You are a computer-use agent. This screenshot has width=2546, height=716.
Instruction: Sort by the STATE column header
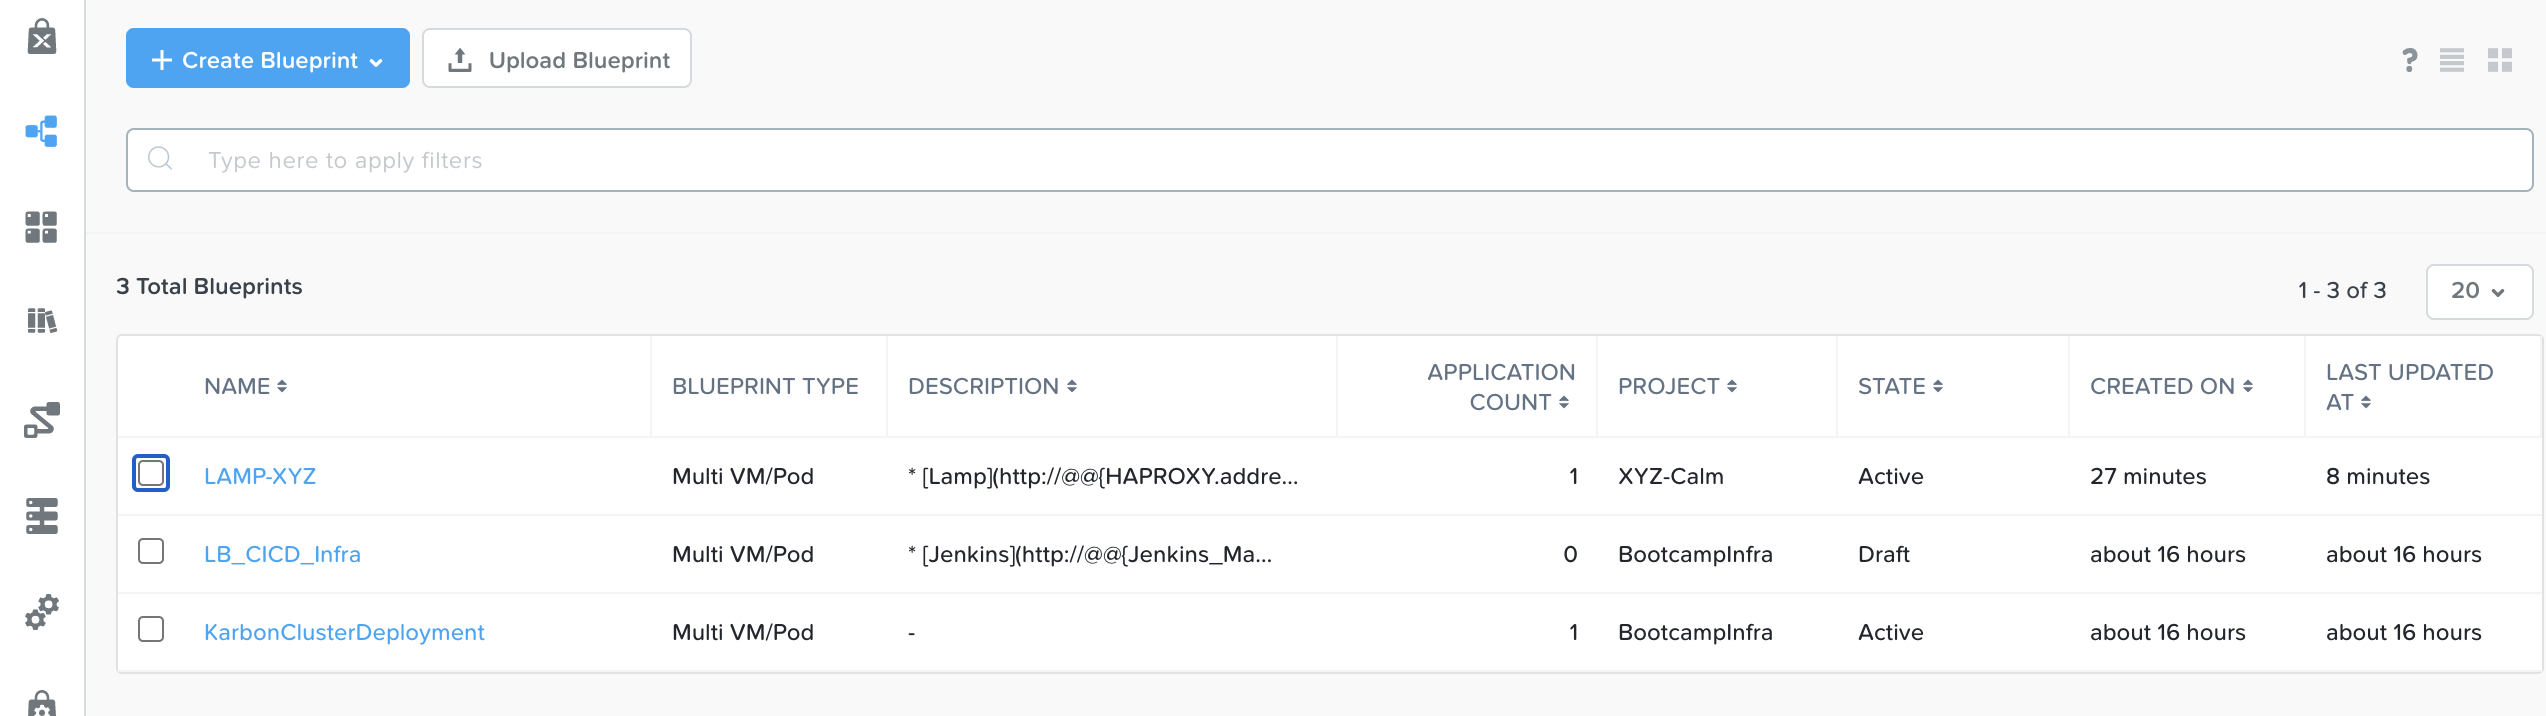[x=1900, y=386]
